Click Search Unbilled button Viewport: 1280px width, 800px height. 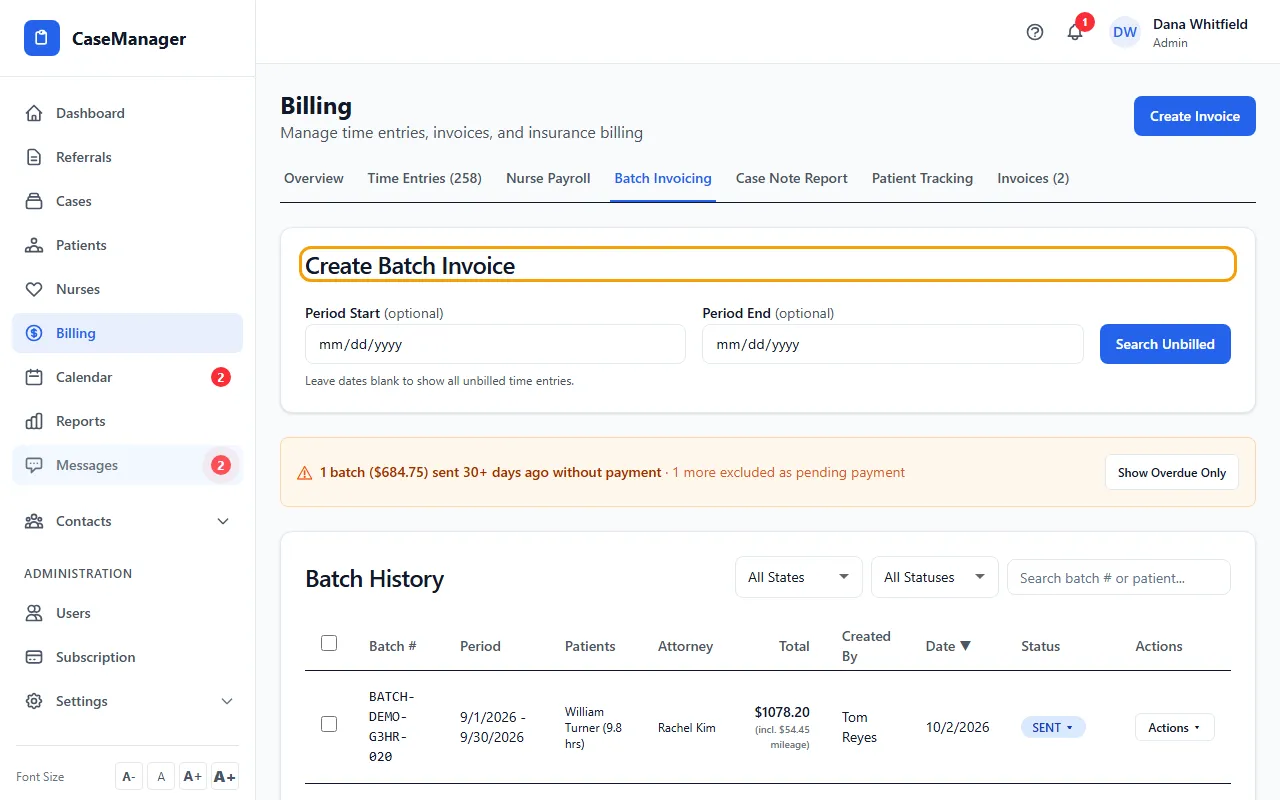(1165, 344)
